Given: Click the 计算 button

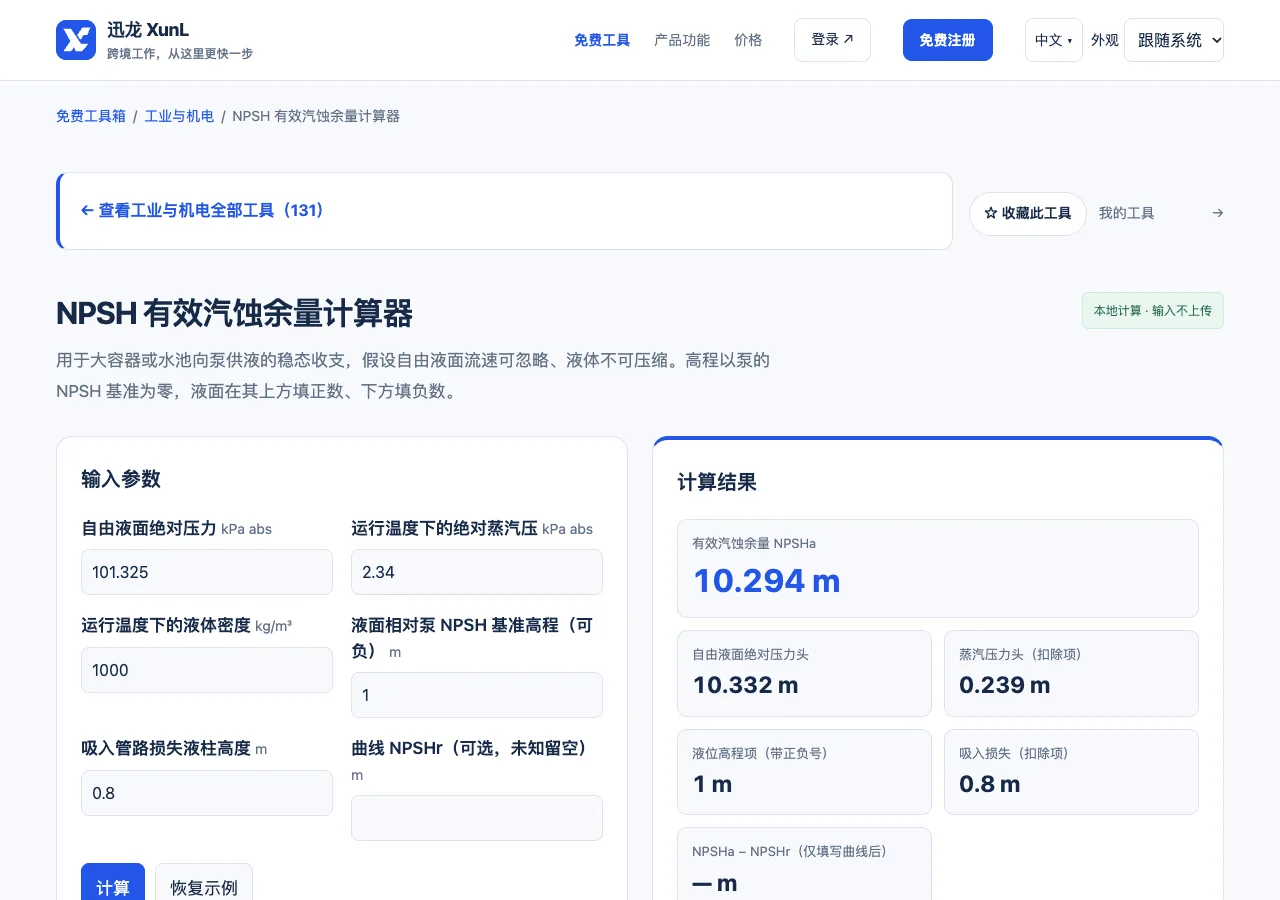Looking at the screenshot, I should [x=113, y=885].
